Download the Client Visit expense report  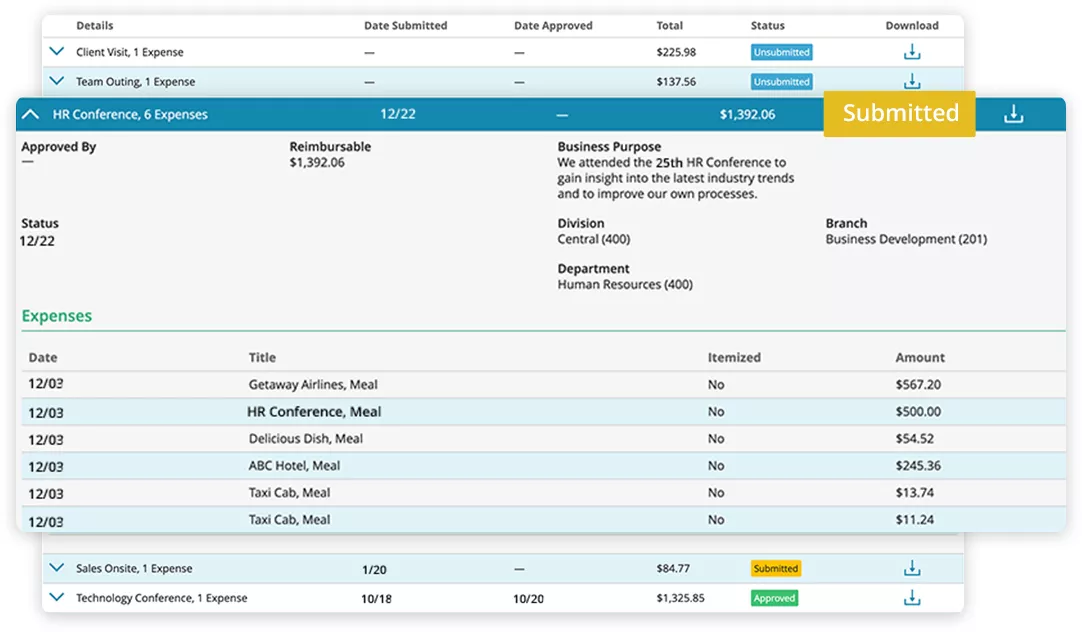[x=912, y=52]
